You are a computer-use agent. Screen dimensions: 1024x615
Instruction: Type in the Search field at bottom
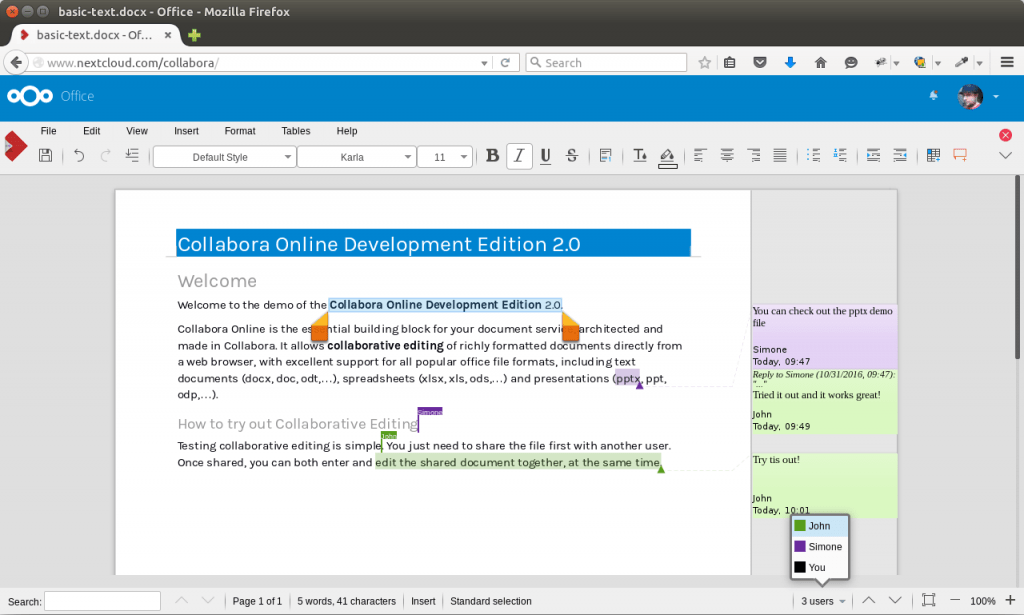(x=101, y=600)
